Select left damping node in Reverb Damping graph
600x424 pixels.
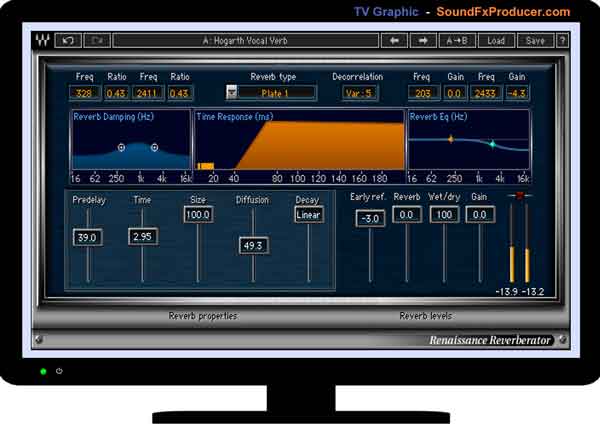pos(121,147)
